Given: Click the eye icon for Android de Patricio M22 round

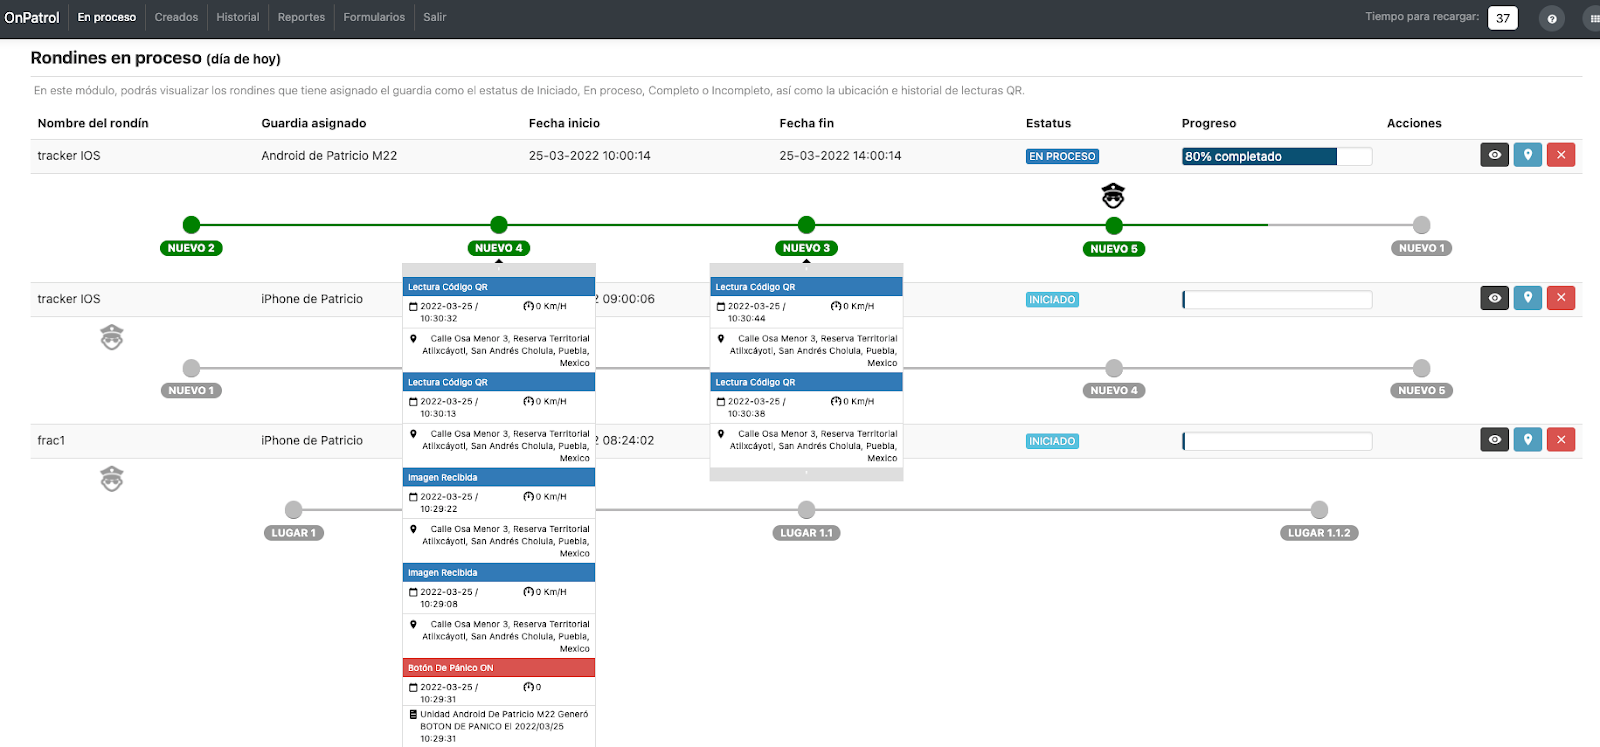Looking at the screenshot, I should pos(1494,155).
